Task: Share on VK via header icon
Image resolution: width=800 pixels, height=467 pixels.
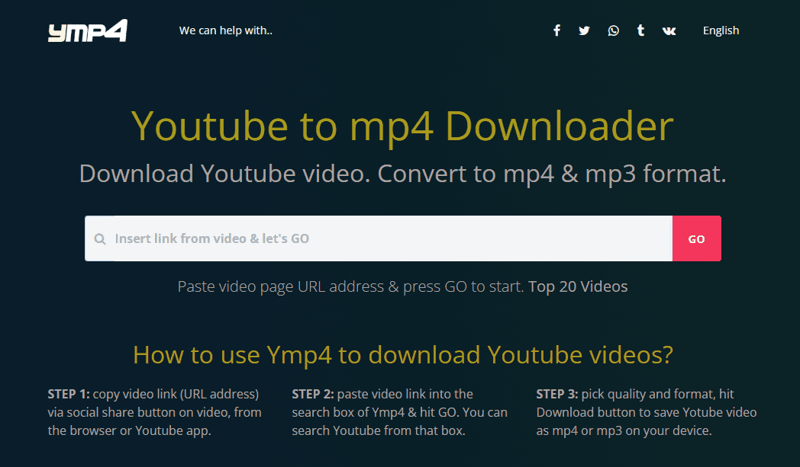Action: click(x=669, y=31)
